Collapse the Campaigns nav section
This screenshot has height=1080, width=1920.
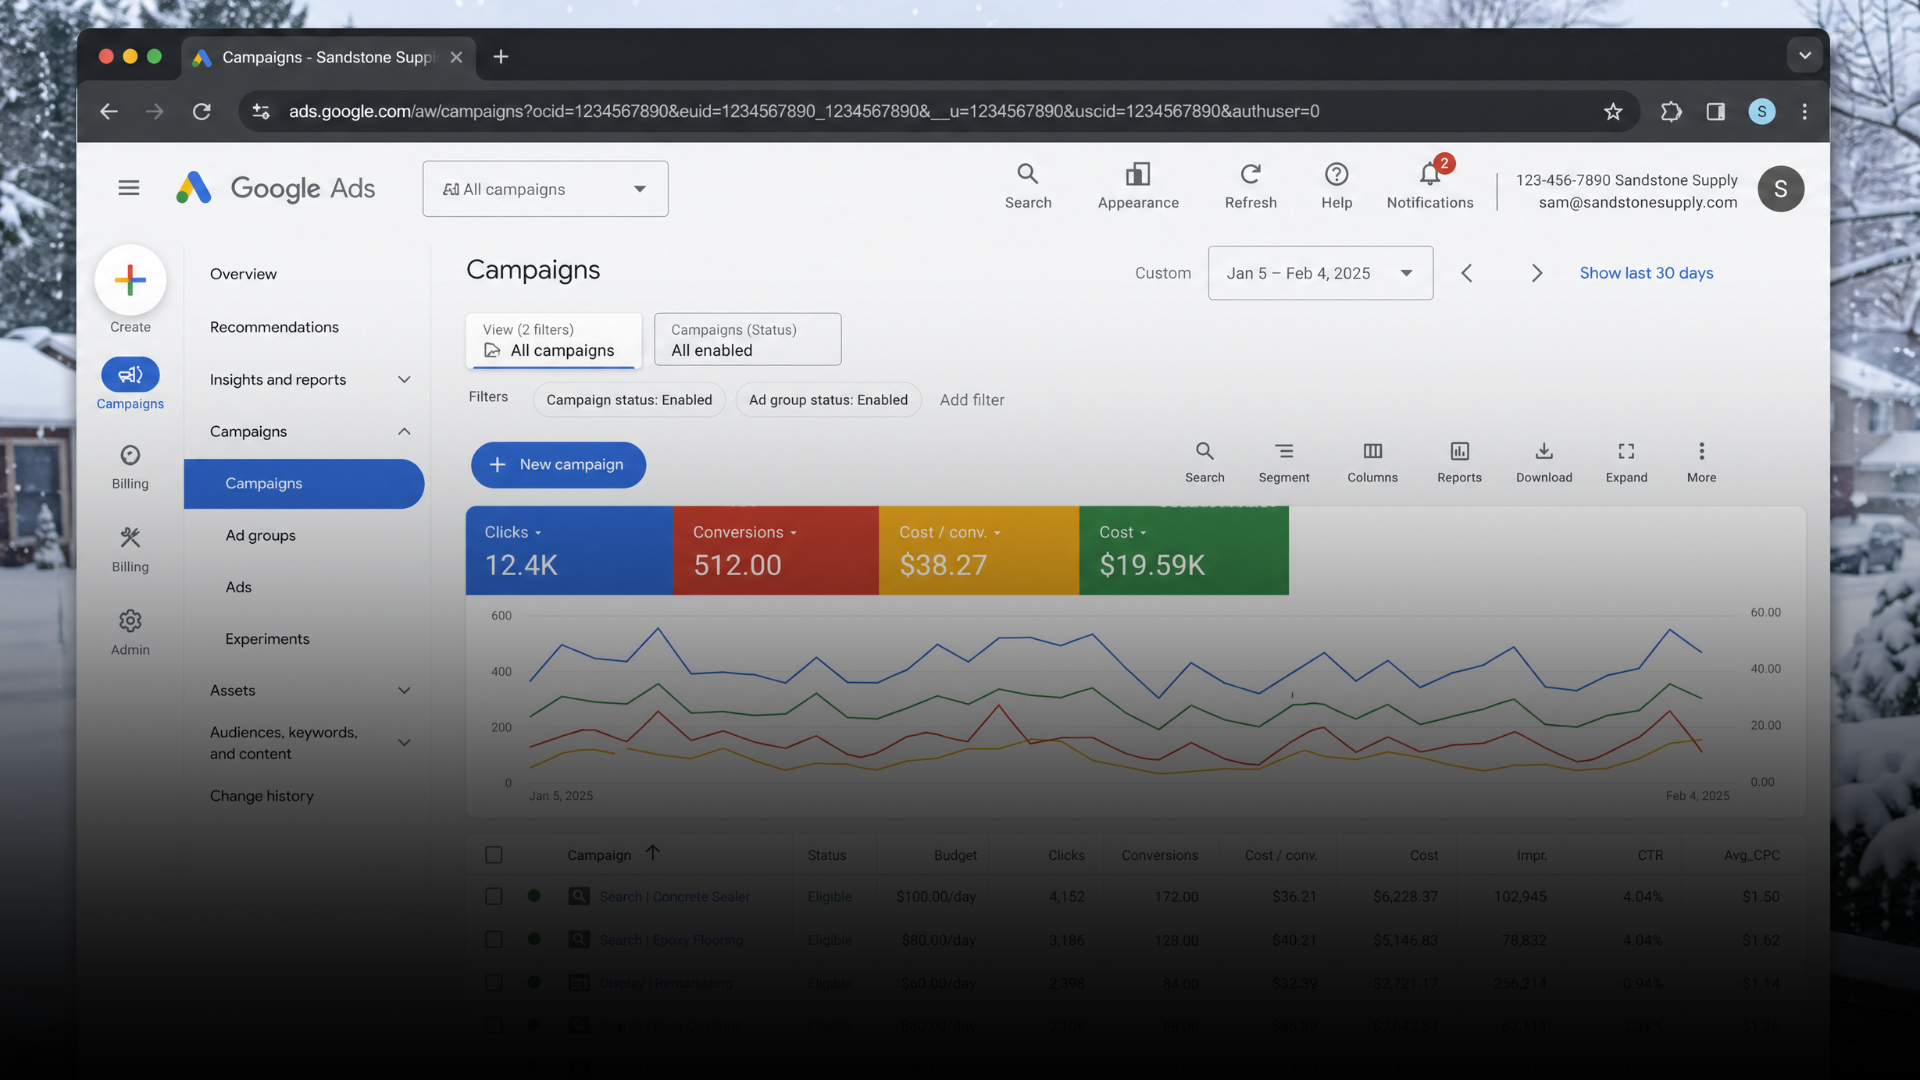(x=404, y=432)
